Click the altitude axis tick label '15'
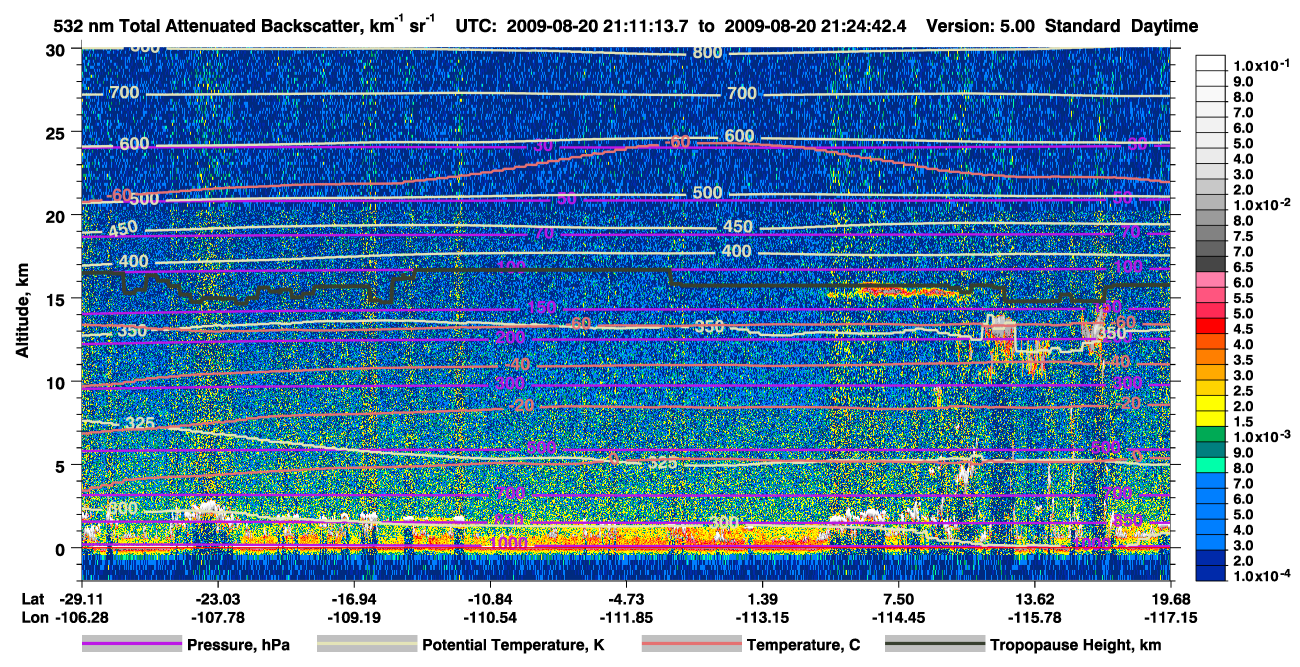 tap(57, 299)
